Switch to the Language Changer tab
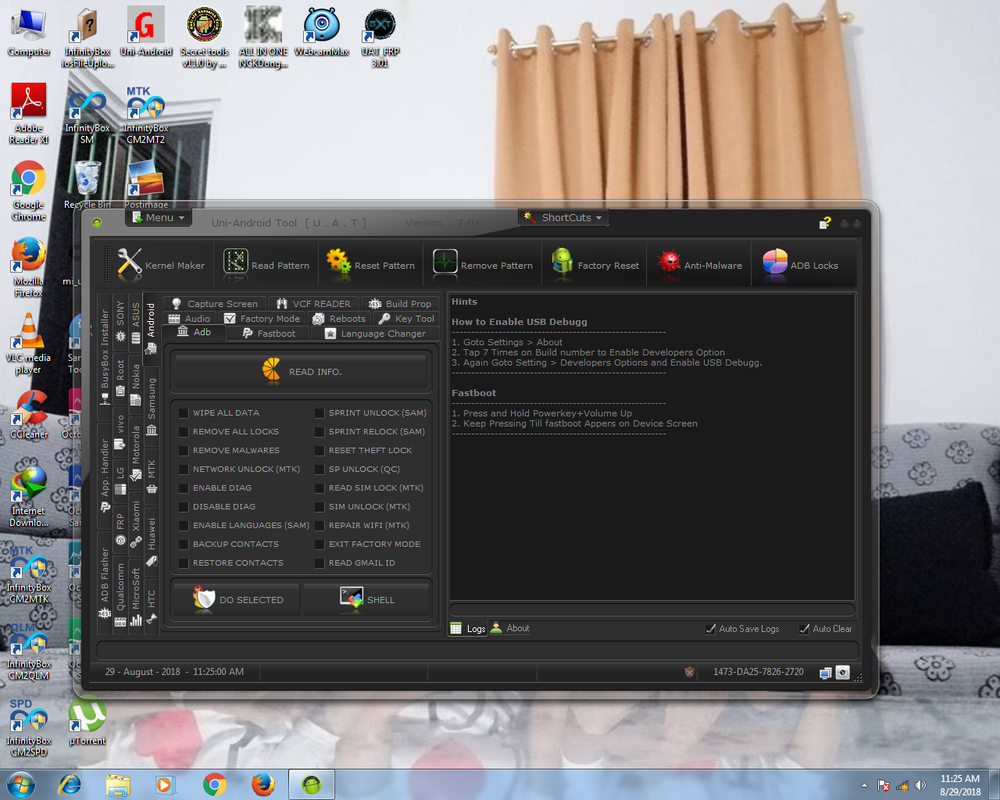Image resolution: width=1000 pixels, height=800 pixels. tap(375, 333)
